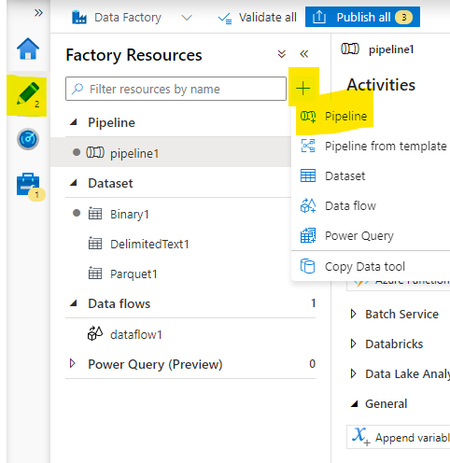Expand the Power Query (Preview) section

(x=72, y=364)
